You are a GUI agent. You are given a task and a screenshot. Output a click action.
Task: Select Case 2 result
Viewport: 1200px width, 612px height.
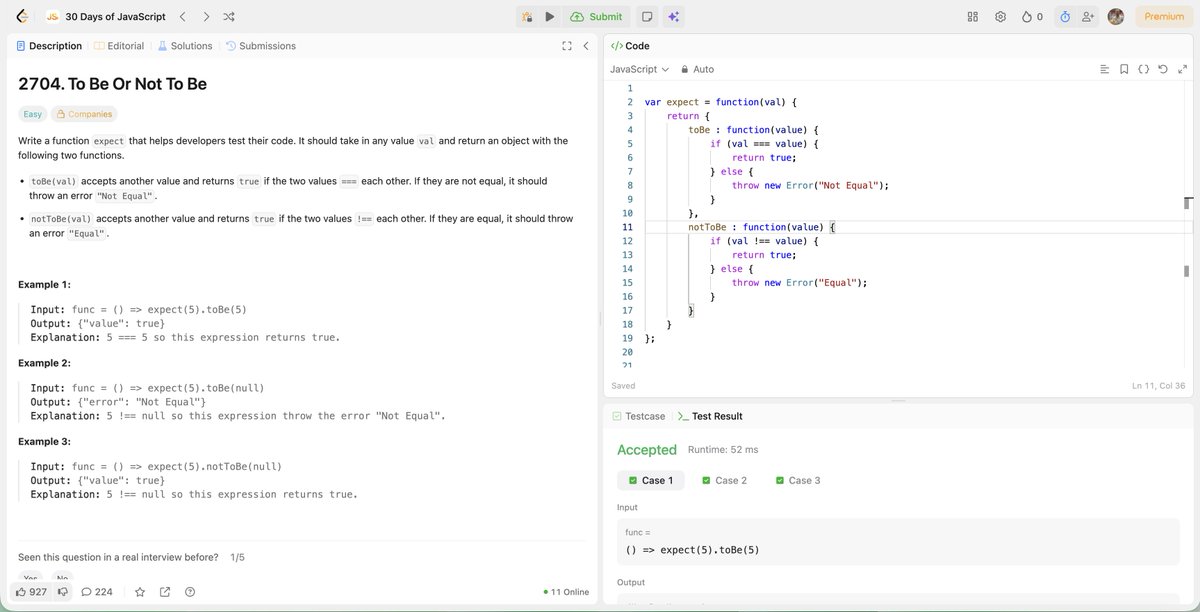pos(725,480)
